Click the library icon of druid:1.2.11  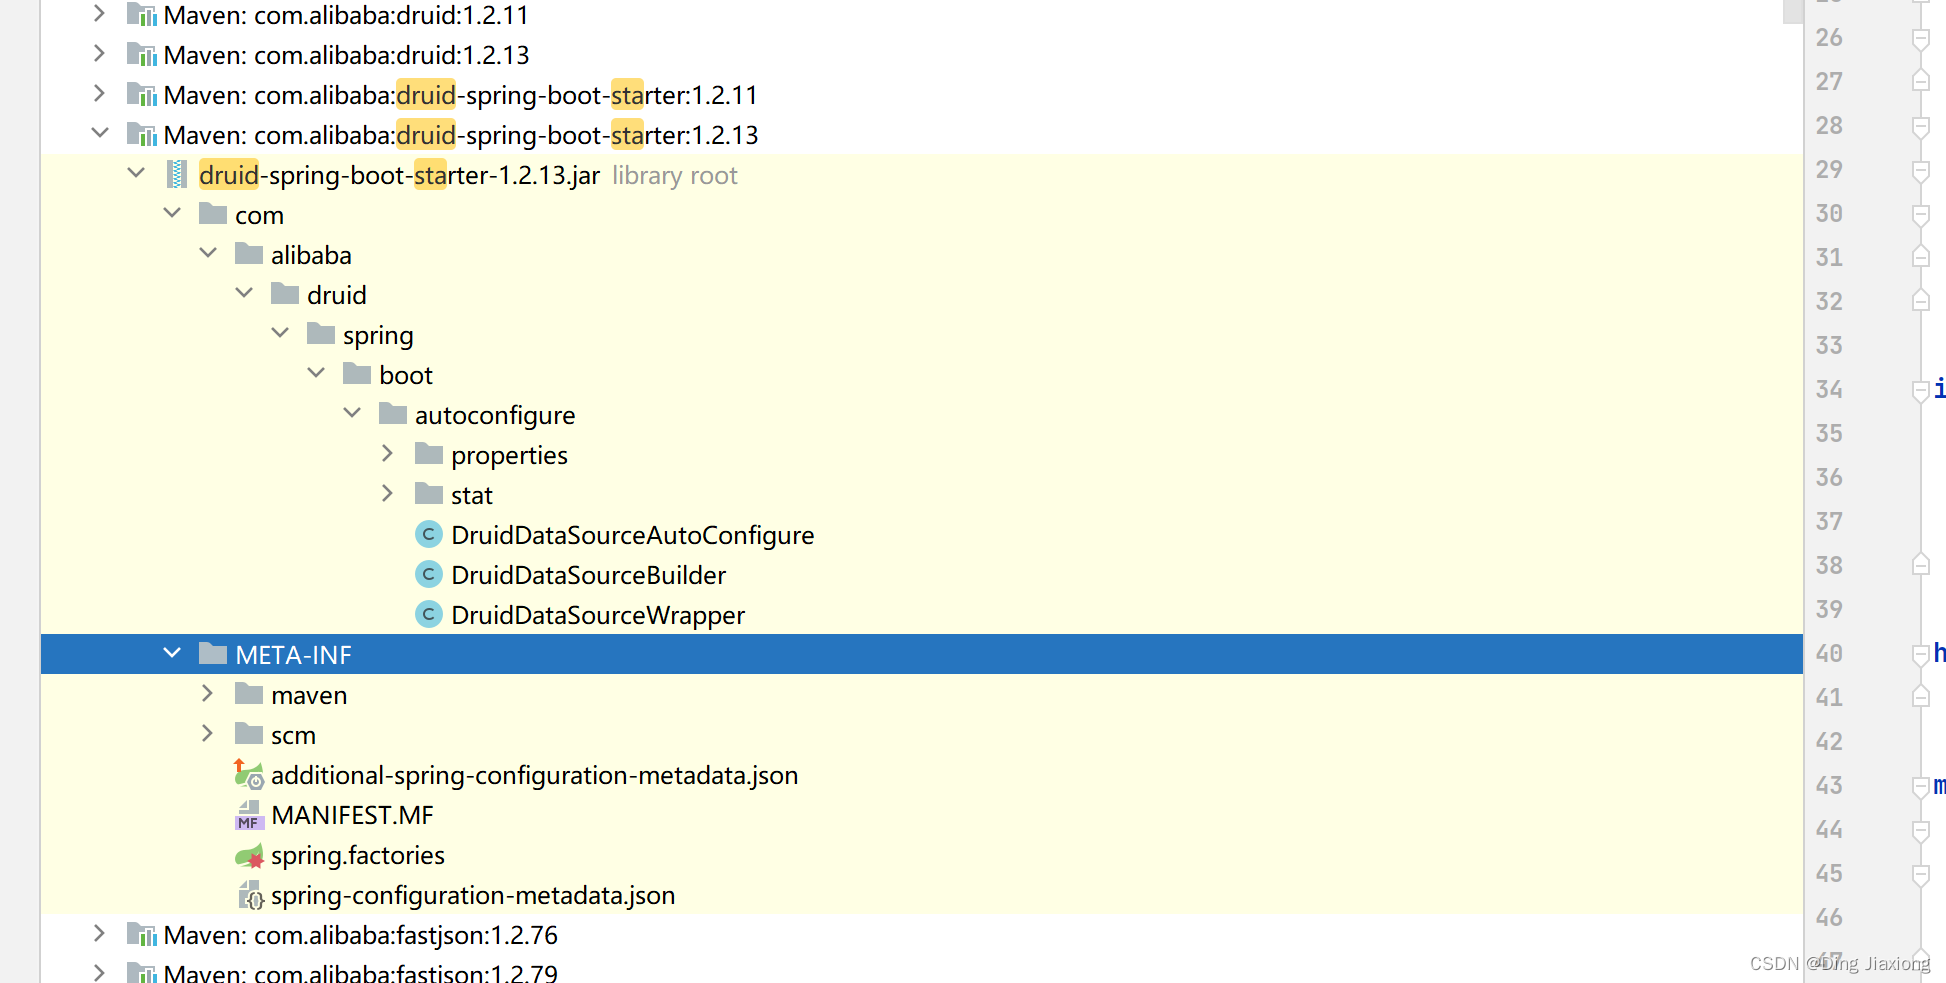coord(142,15)
